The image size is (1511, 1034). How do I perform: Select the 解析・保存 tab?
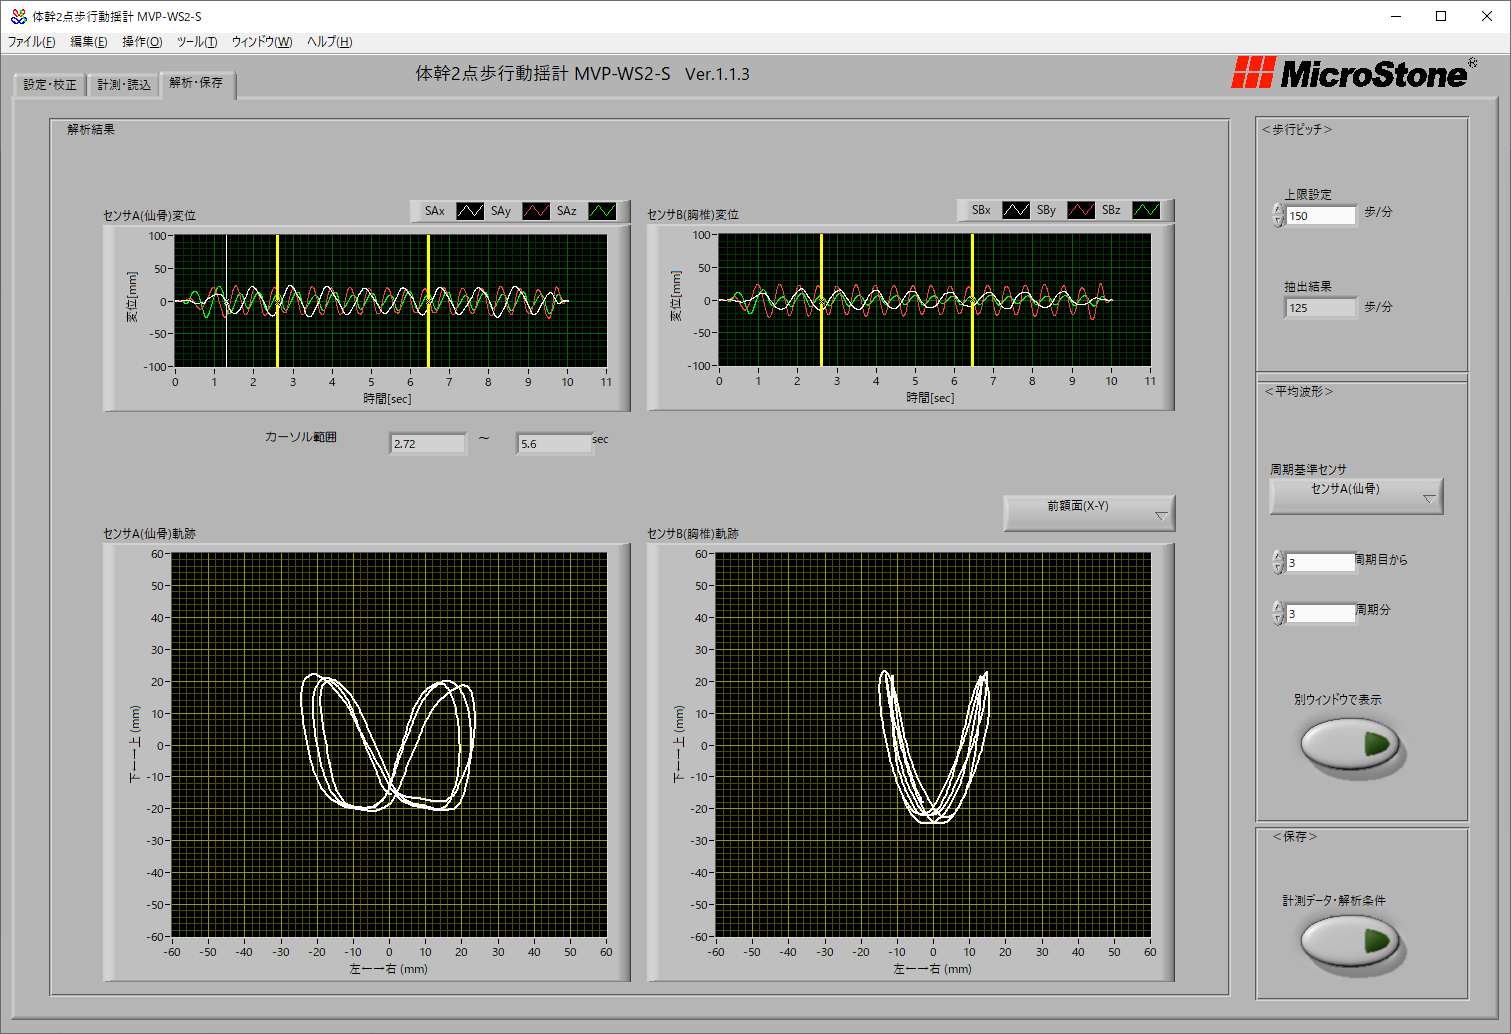197,84
